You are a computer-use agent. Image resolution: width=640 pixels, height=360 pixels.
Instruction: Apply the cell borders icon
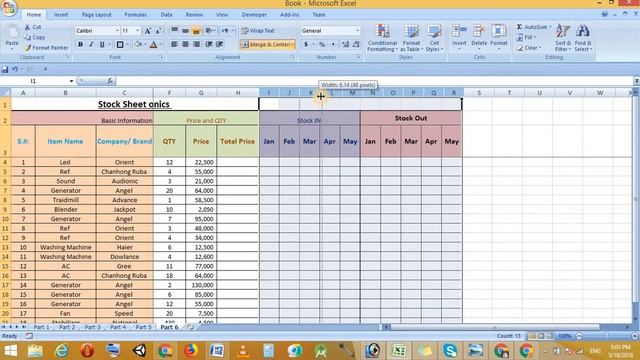coord(120,44)
